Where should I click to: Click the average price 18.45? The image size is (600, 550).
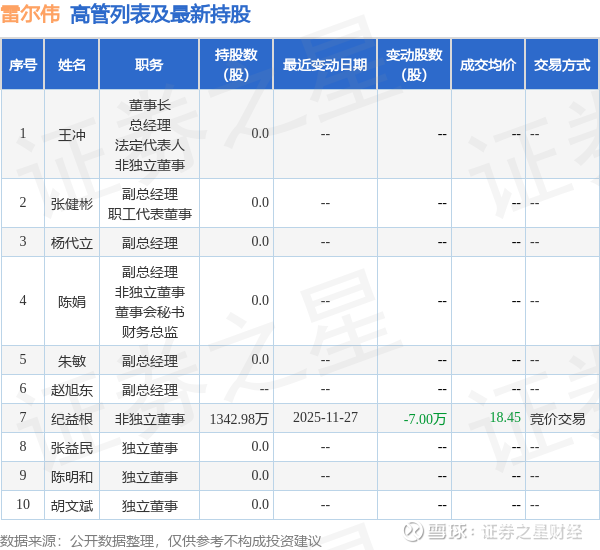click(505, 417)
